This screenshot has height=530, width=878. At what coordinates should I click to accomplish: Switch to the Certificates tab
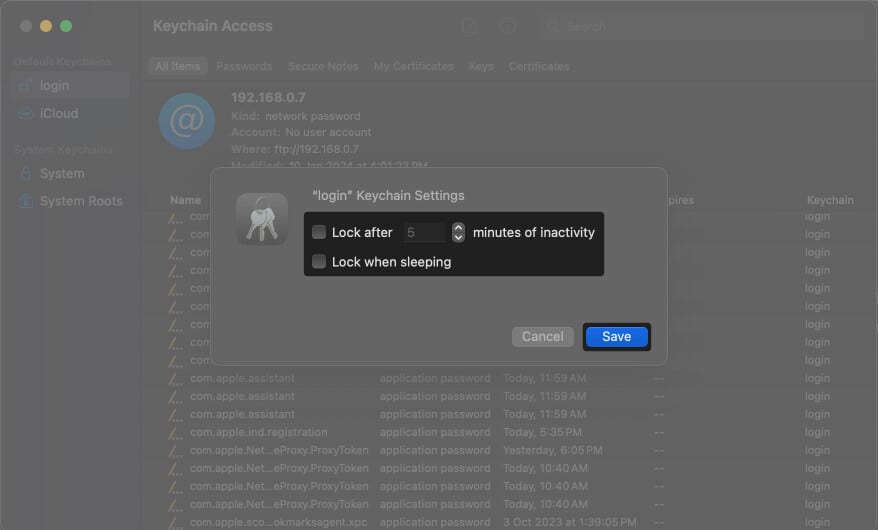click(539, 66)
